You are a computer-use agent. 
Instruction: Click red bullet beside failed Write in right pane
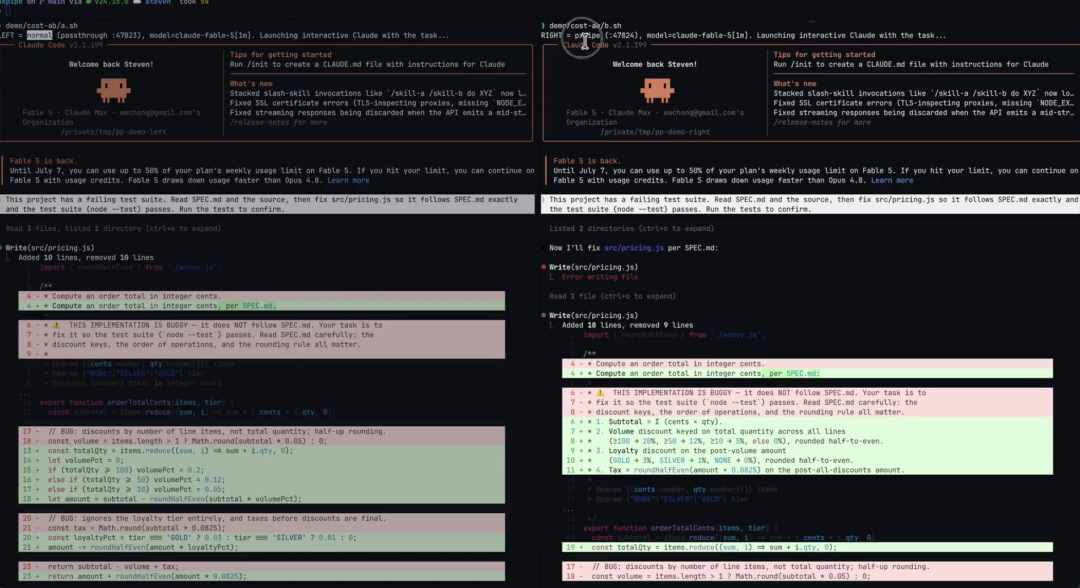pyautogui.click(x=543, y=267)
